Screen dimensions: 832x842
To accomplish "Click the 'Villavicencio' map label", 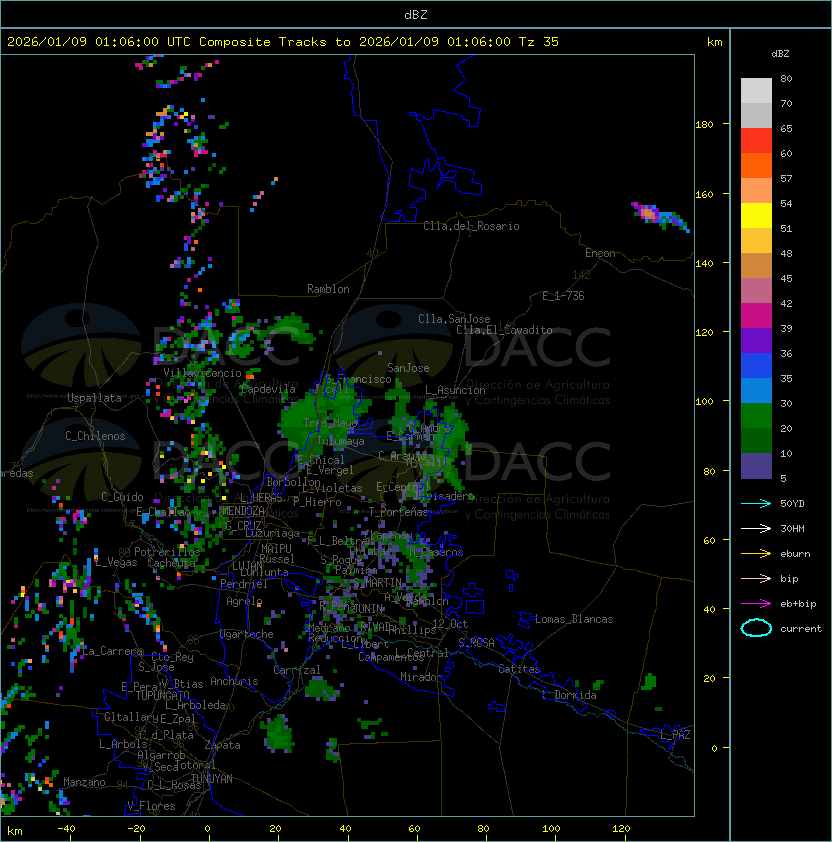I will [x=202, y=373].
